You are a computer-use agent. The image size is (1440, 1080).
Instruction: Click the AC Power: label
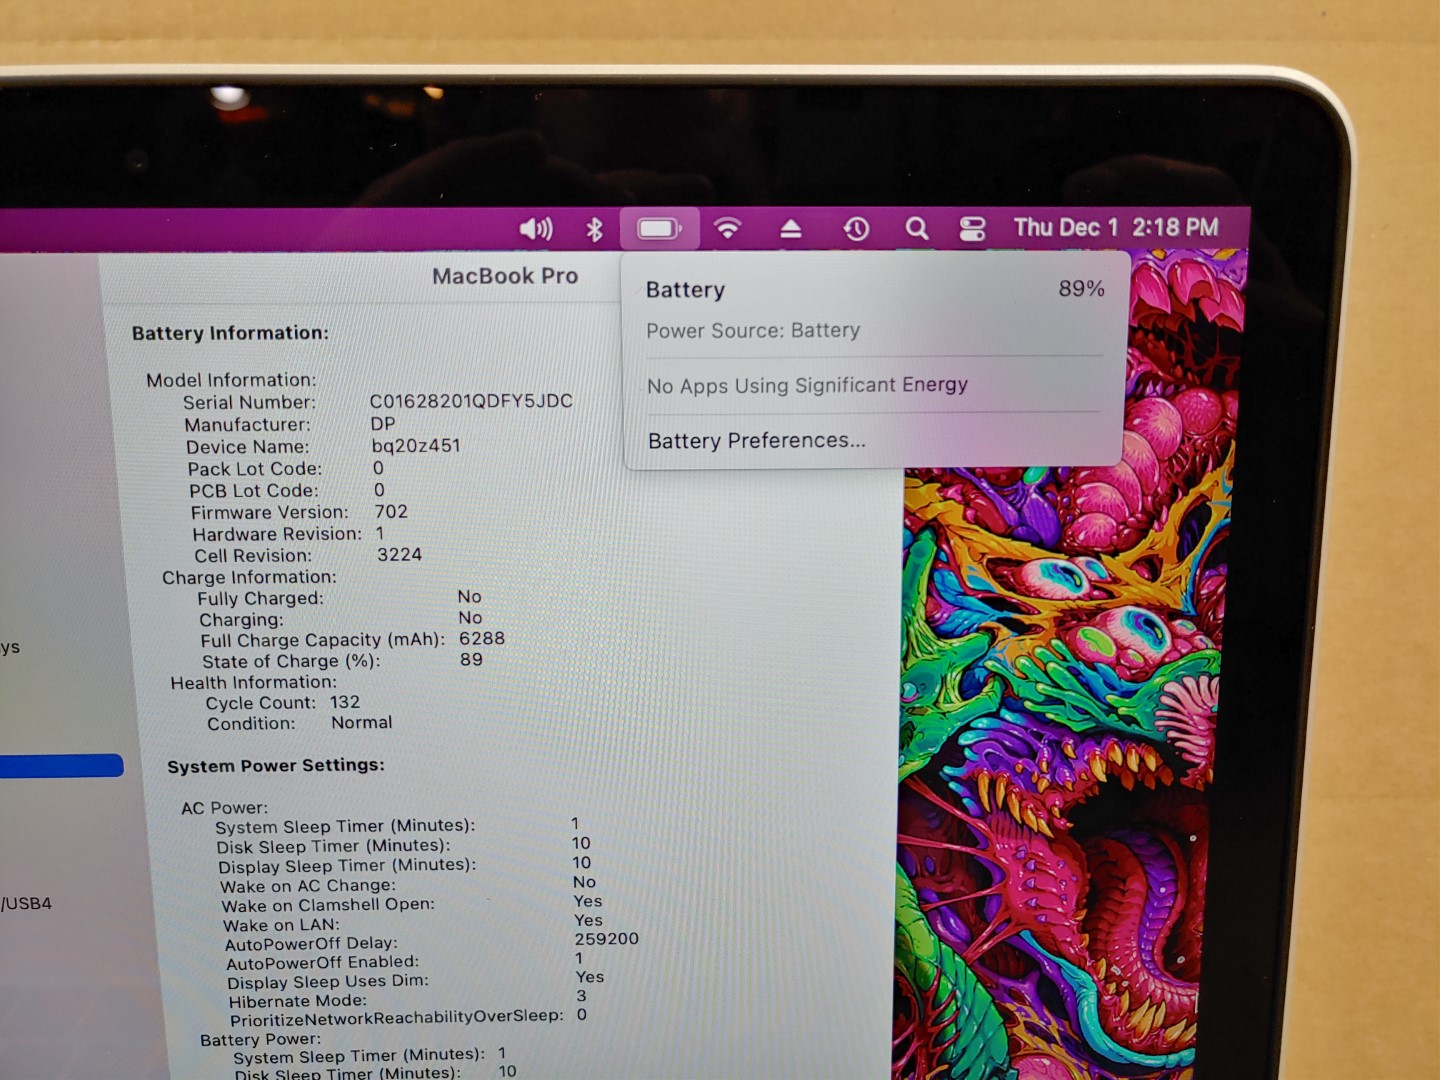pyautogui.click(x=224, y=808)
